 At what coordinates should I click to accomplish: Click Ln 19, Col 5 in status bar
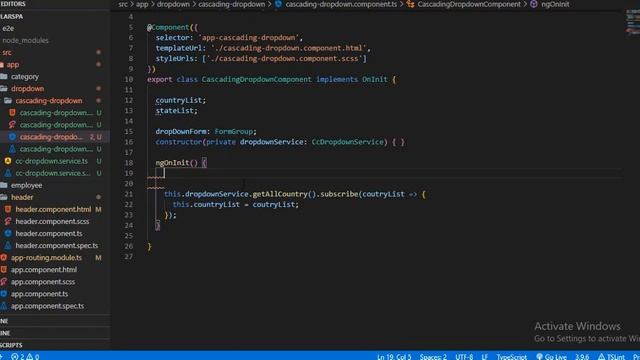[x=394, y=357]
